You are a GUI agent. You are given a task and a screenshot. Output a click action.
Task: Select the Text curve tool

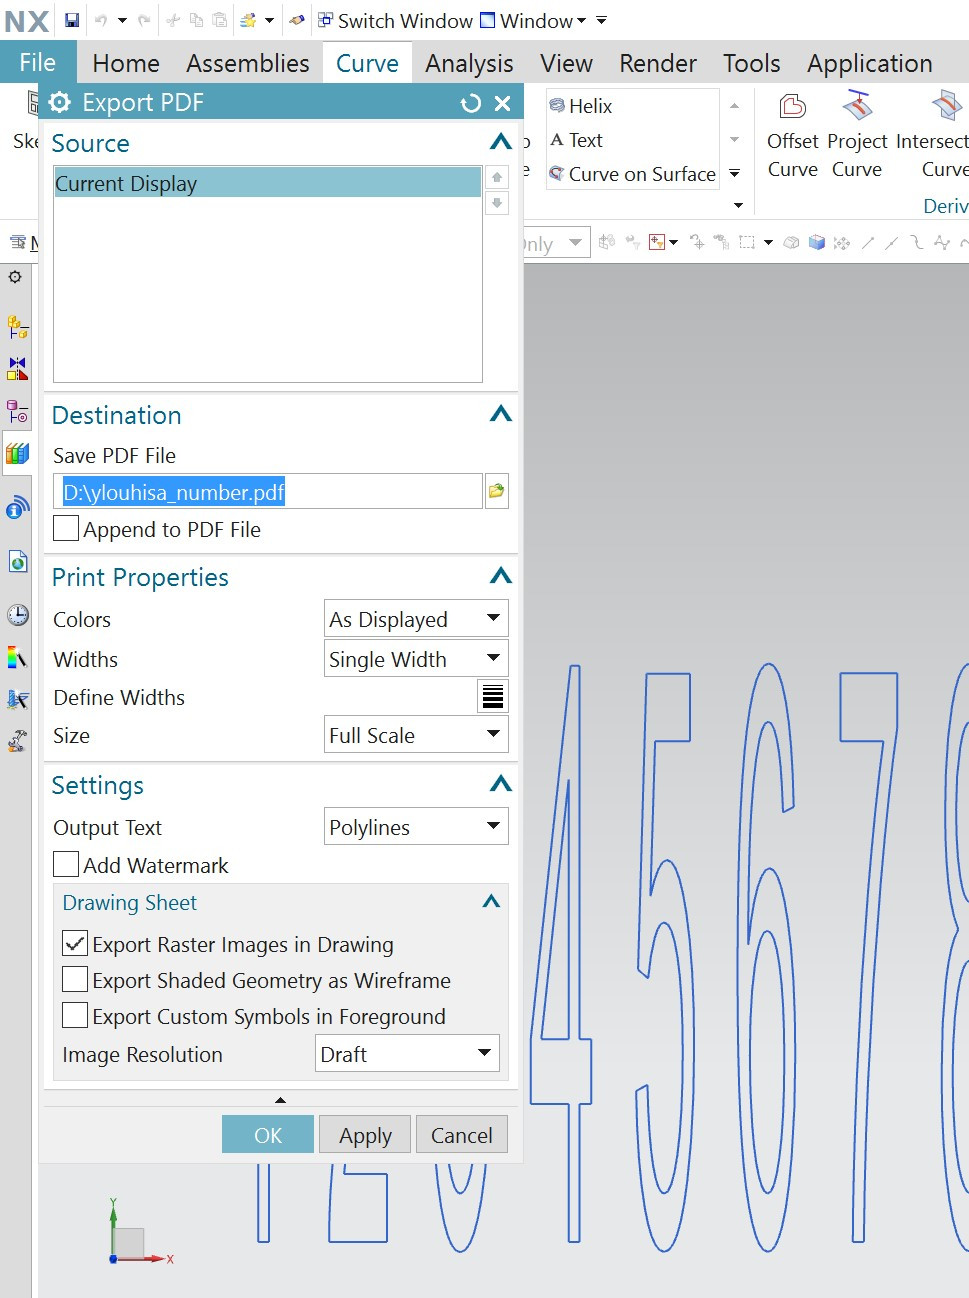(x=577, y=140)
